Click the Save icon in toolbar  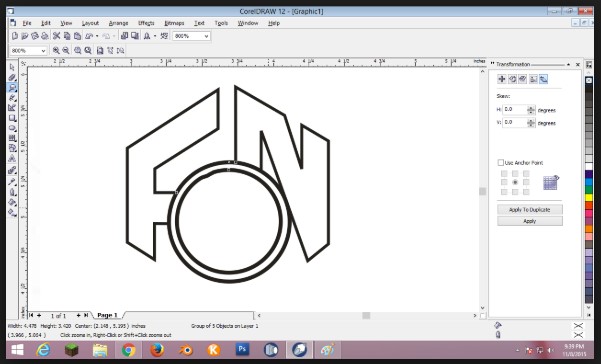pos(34,36)
